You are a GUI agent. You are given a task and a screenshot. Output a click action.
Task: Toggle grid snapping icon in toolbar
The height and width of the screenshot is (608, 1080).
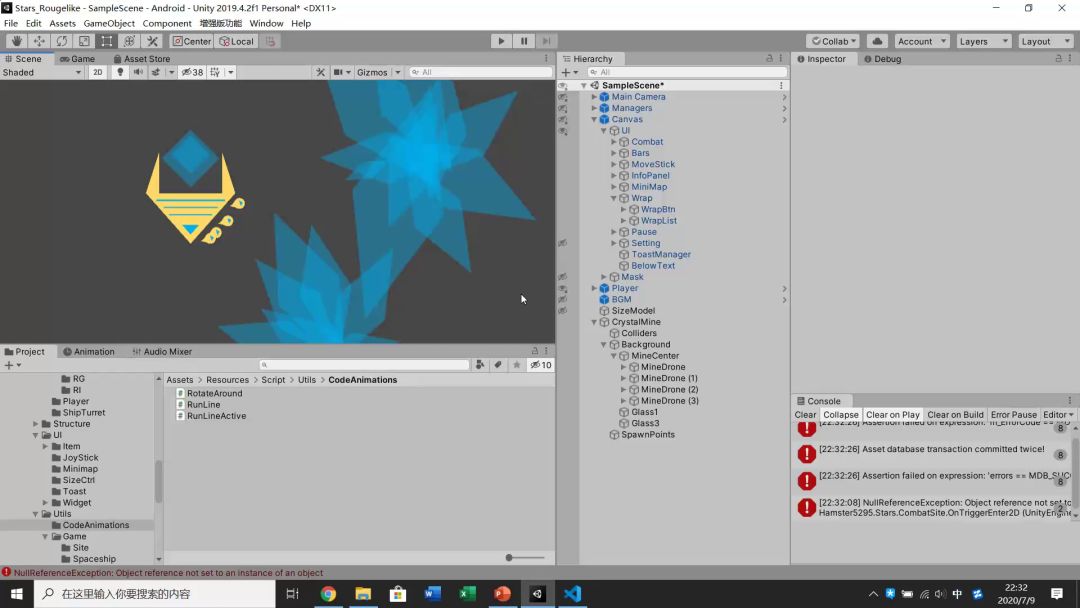point(271,41)
